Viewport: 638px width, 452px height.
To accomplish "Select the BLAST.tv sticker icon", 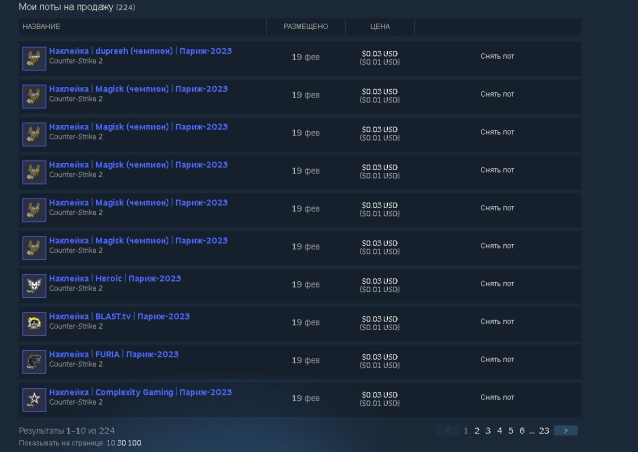I will 34,324.
